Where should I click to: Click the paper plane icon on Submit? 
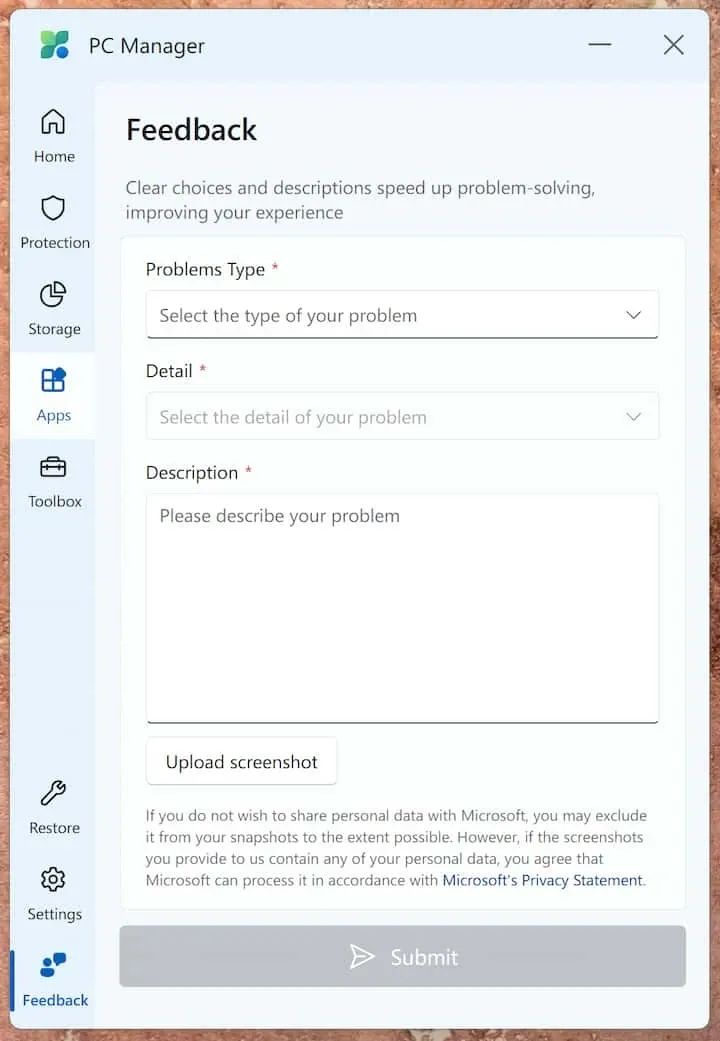[362, 957]
